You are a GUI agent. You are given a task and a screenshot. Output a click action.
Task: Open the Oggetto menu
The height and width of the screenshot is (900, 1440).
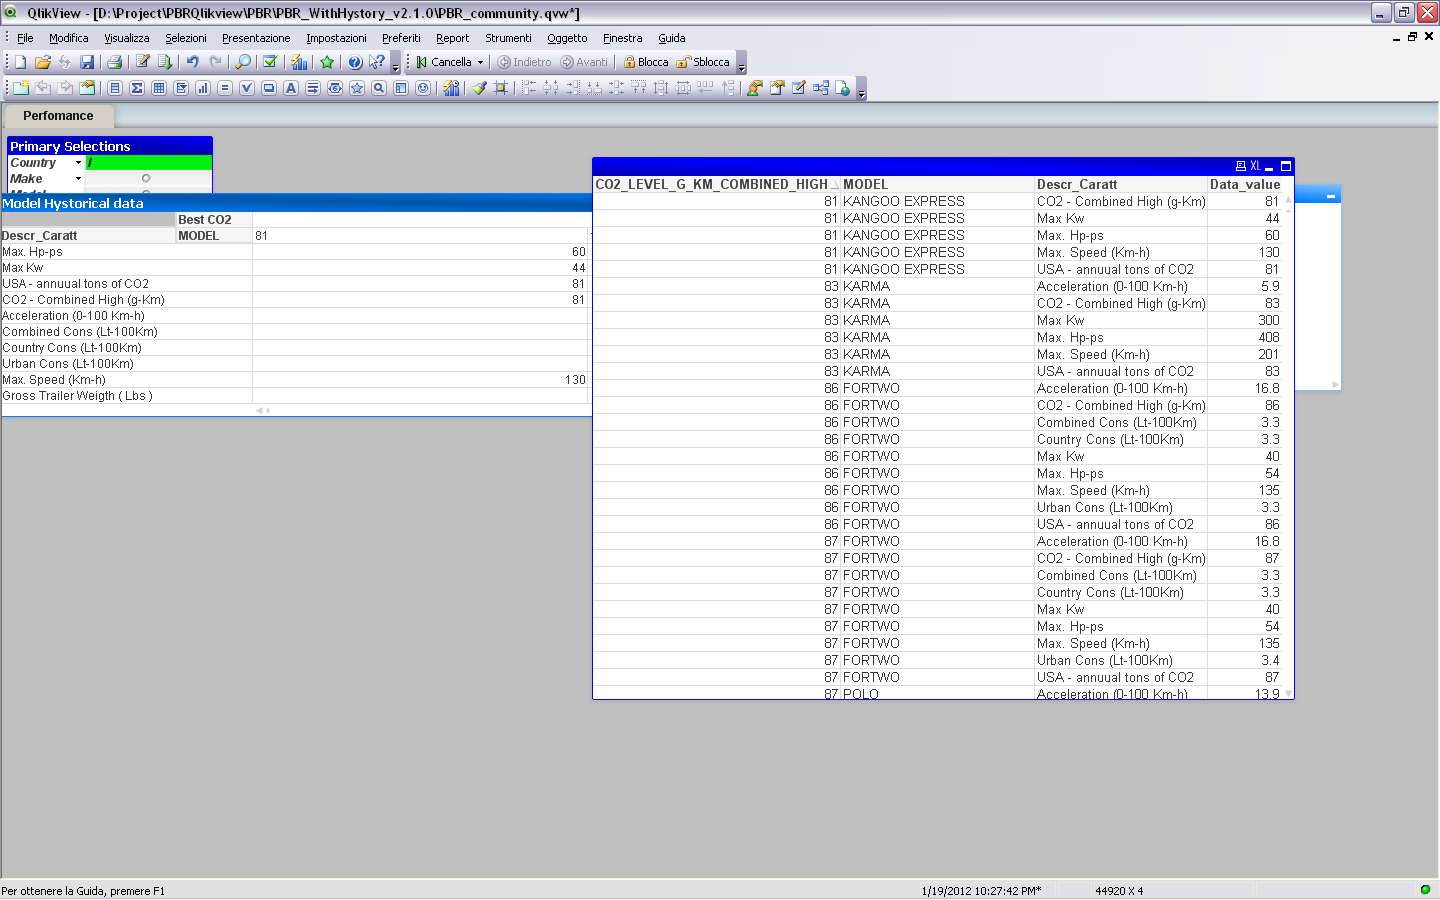pos(567,38)
